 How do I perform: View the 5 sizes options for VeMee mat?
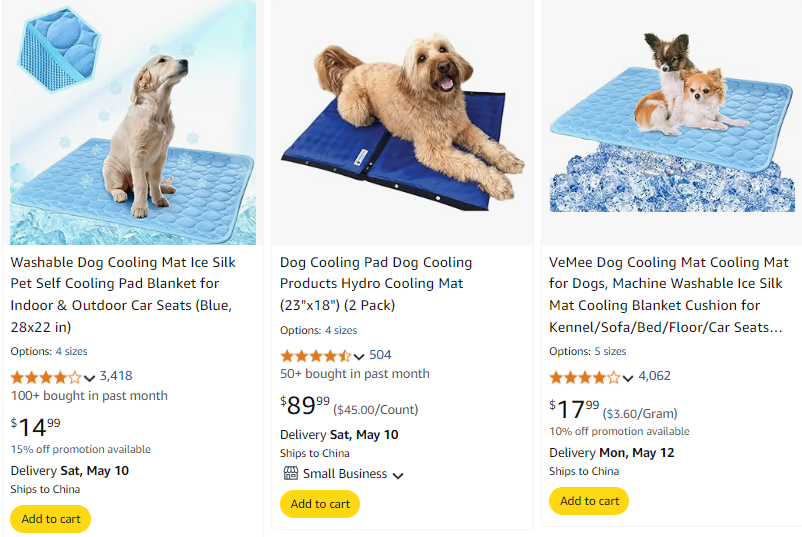click(x=610, y=351)
